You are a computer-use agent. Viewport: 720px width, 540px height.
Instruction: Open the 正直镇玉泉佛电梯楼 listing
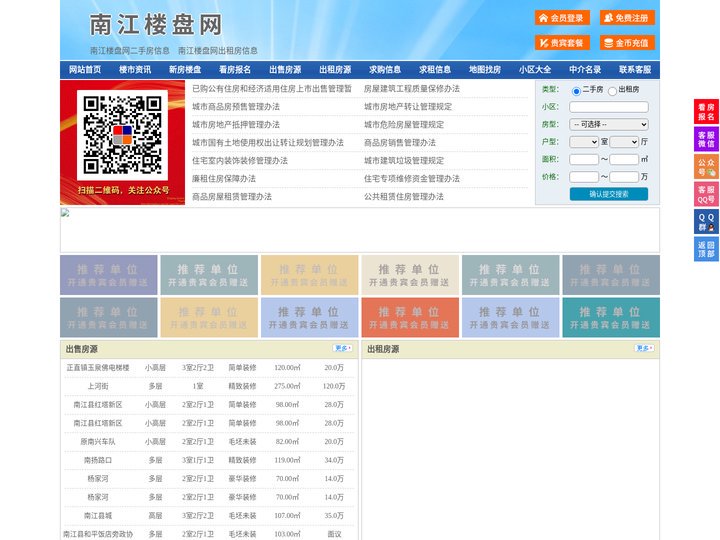coord(98,368)
